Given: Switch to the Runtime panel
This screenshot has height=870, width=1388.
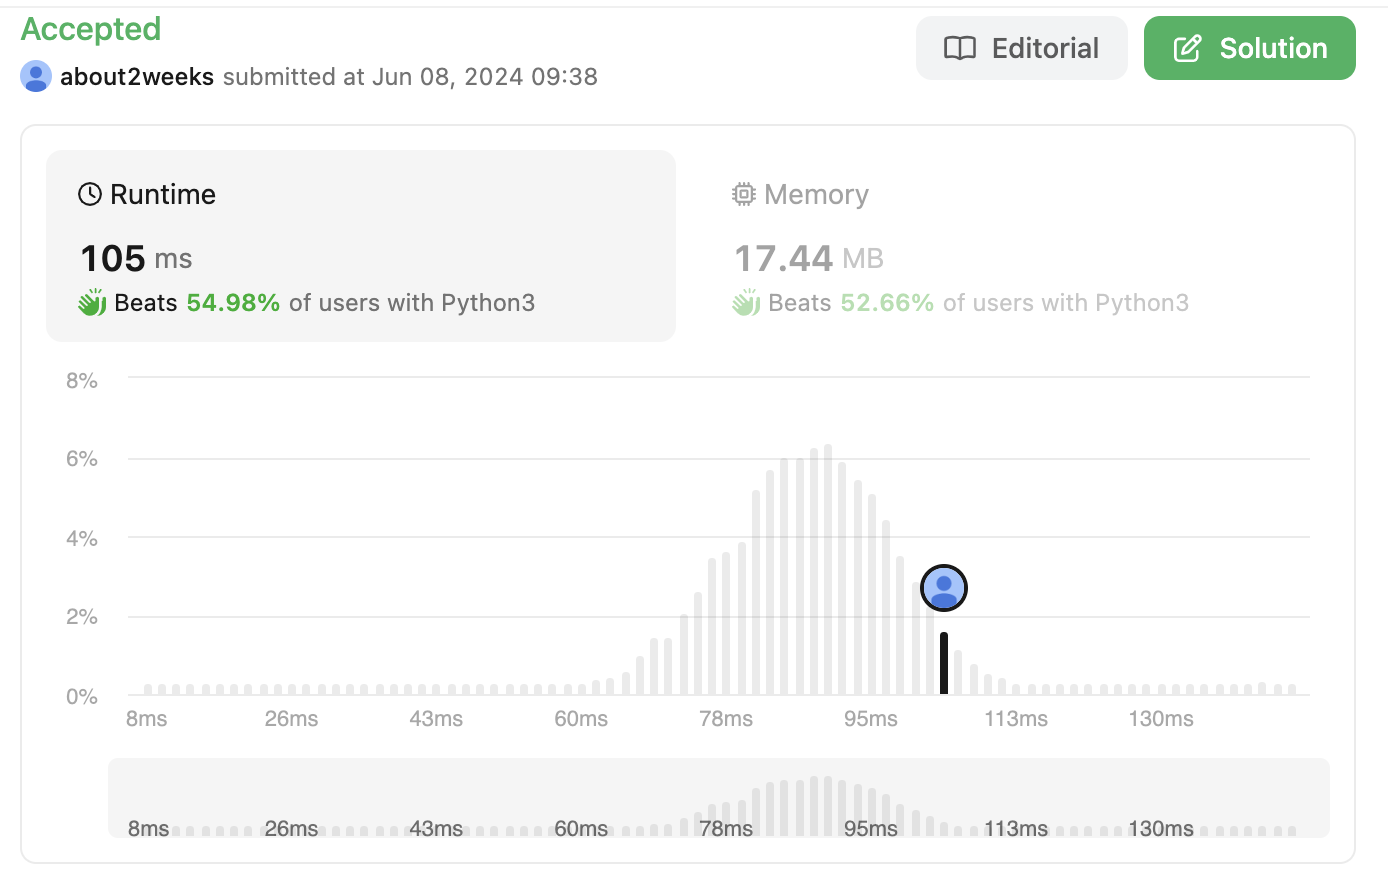Looking at the screenshot, I should click(x=360, y=246).
